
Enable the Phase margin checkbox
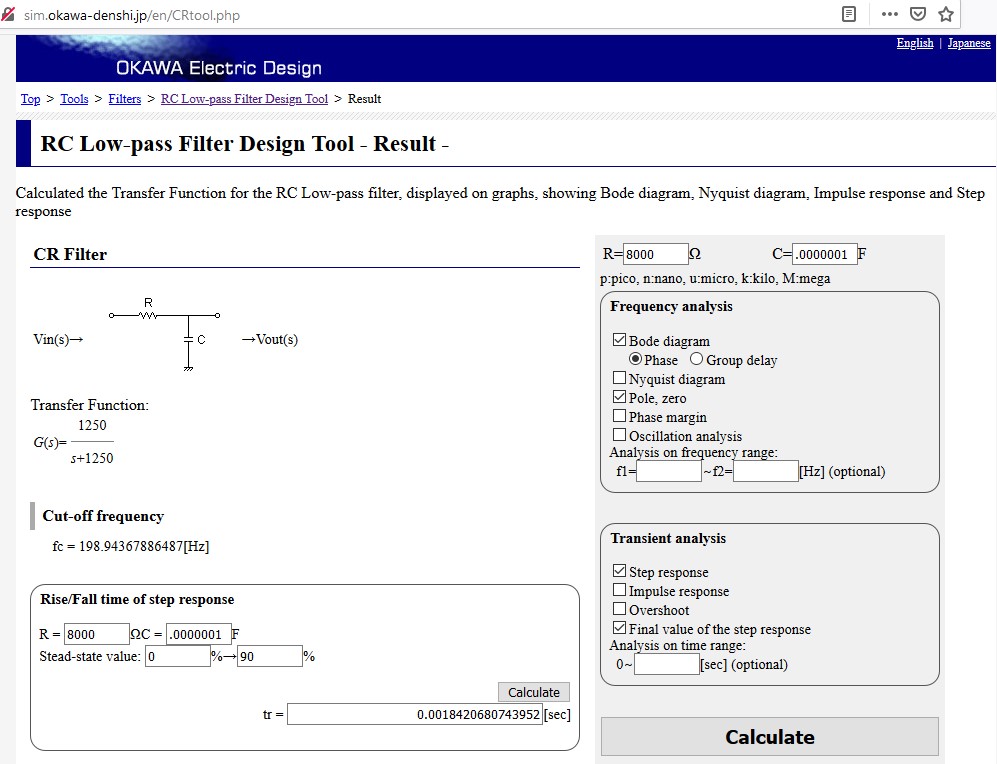(619, 417)
